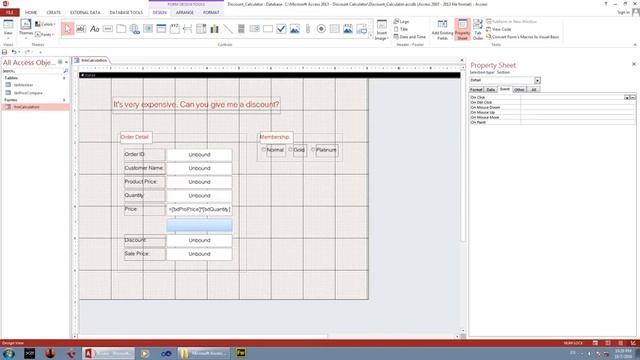Pick the Bound Object Frame tool
Image resolution: width=640 pixels, height=360 pixels.
click(348, 29)
